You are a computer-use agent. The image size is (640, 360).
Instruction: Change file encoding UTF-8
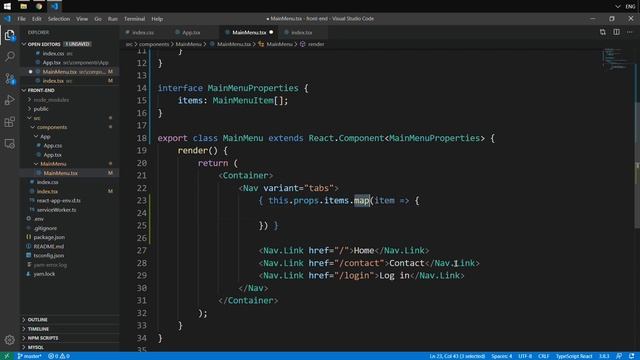tap(525, 356)
